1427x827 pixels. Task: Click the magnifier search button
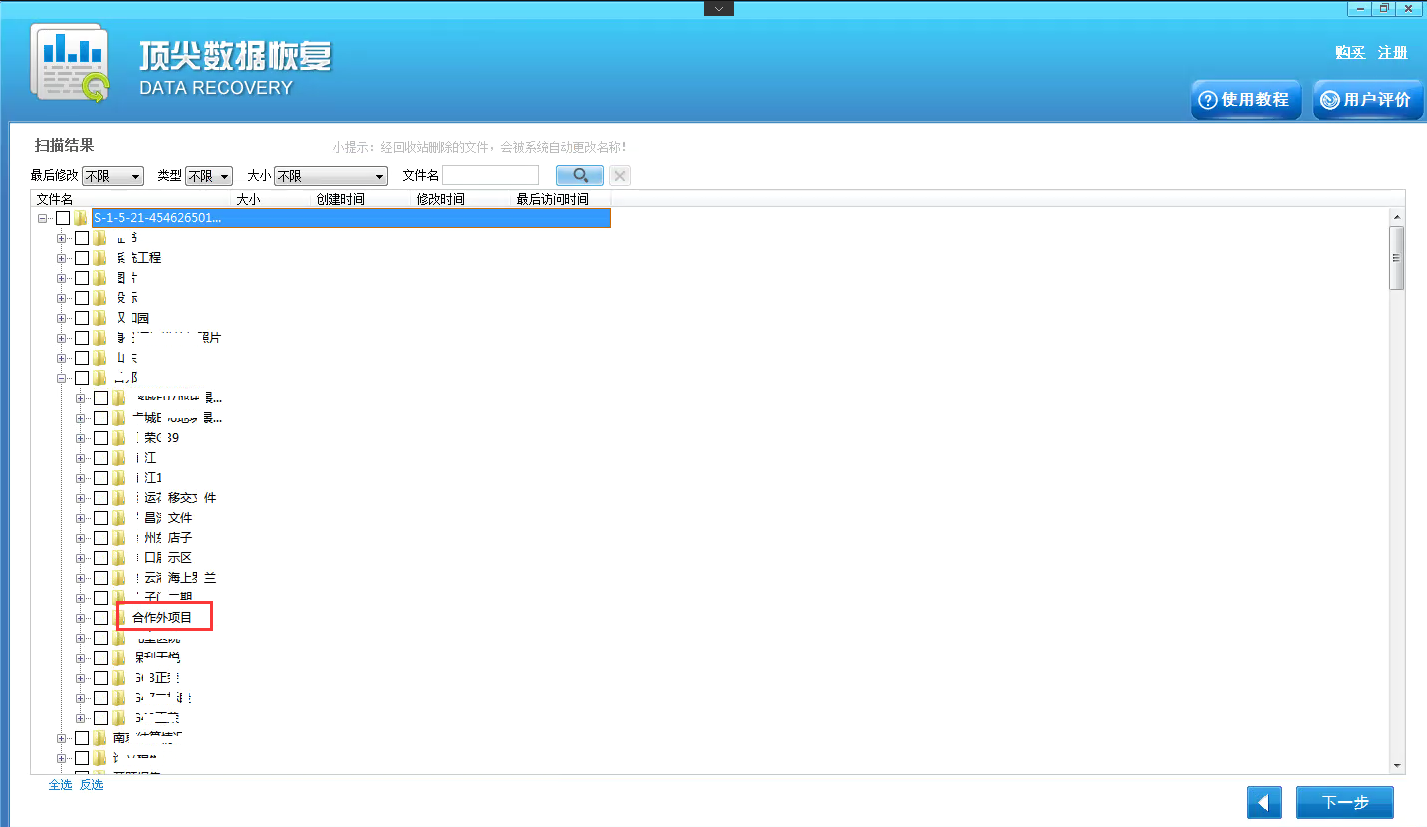tap(579, 176)
